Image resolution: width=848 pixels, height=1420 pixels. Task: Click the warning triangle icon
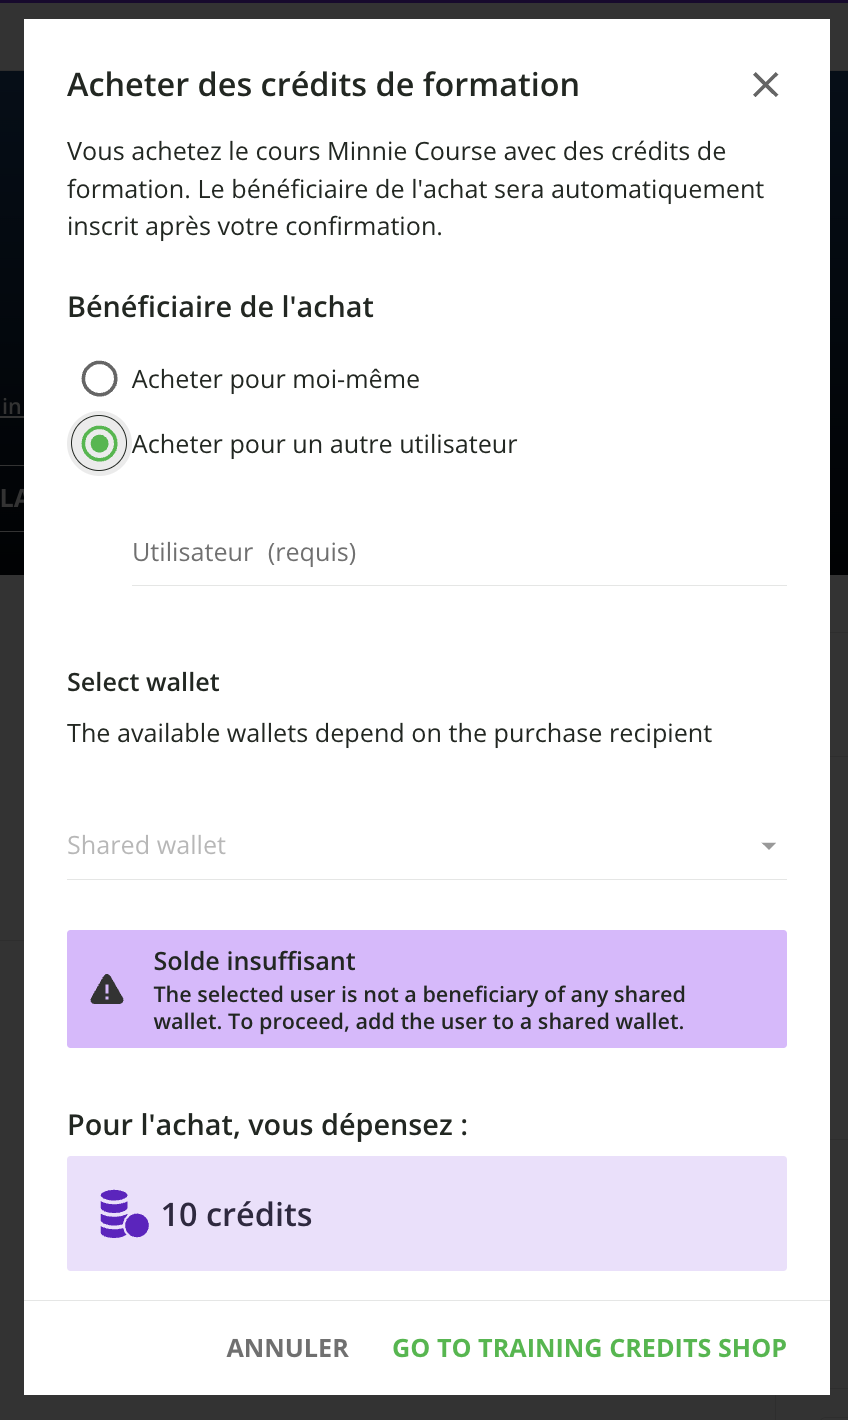pos(107,989)
